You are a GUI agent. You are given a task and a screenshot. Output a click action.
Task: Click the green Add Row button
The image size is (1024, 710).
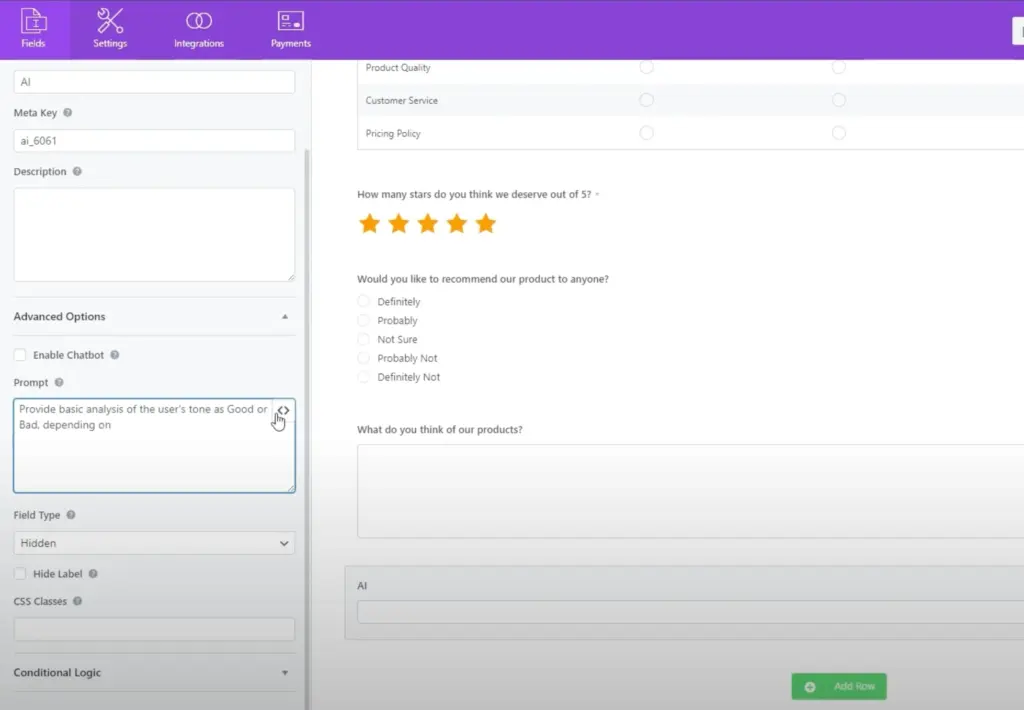click(x=838, y=686)
